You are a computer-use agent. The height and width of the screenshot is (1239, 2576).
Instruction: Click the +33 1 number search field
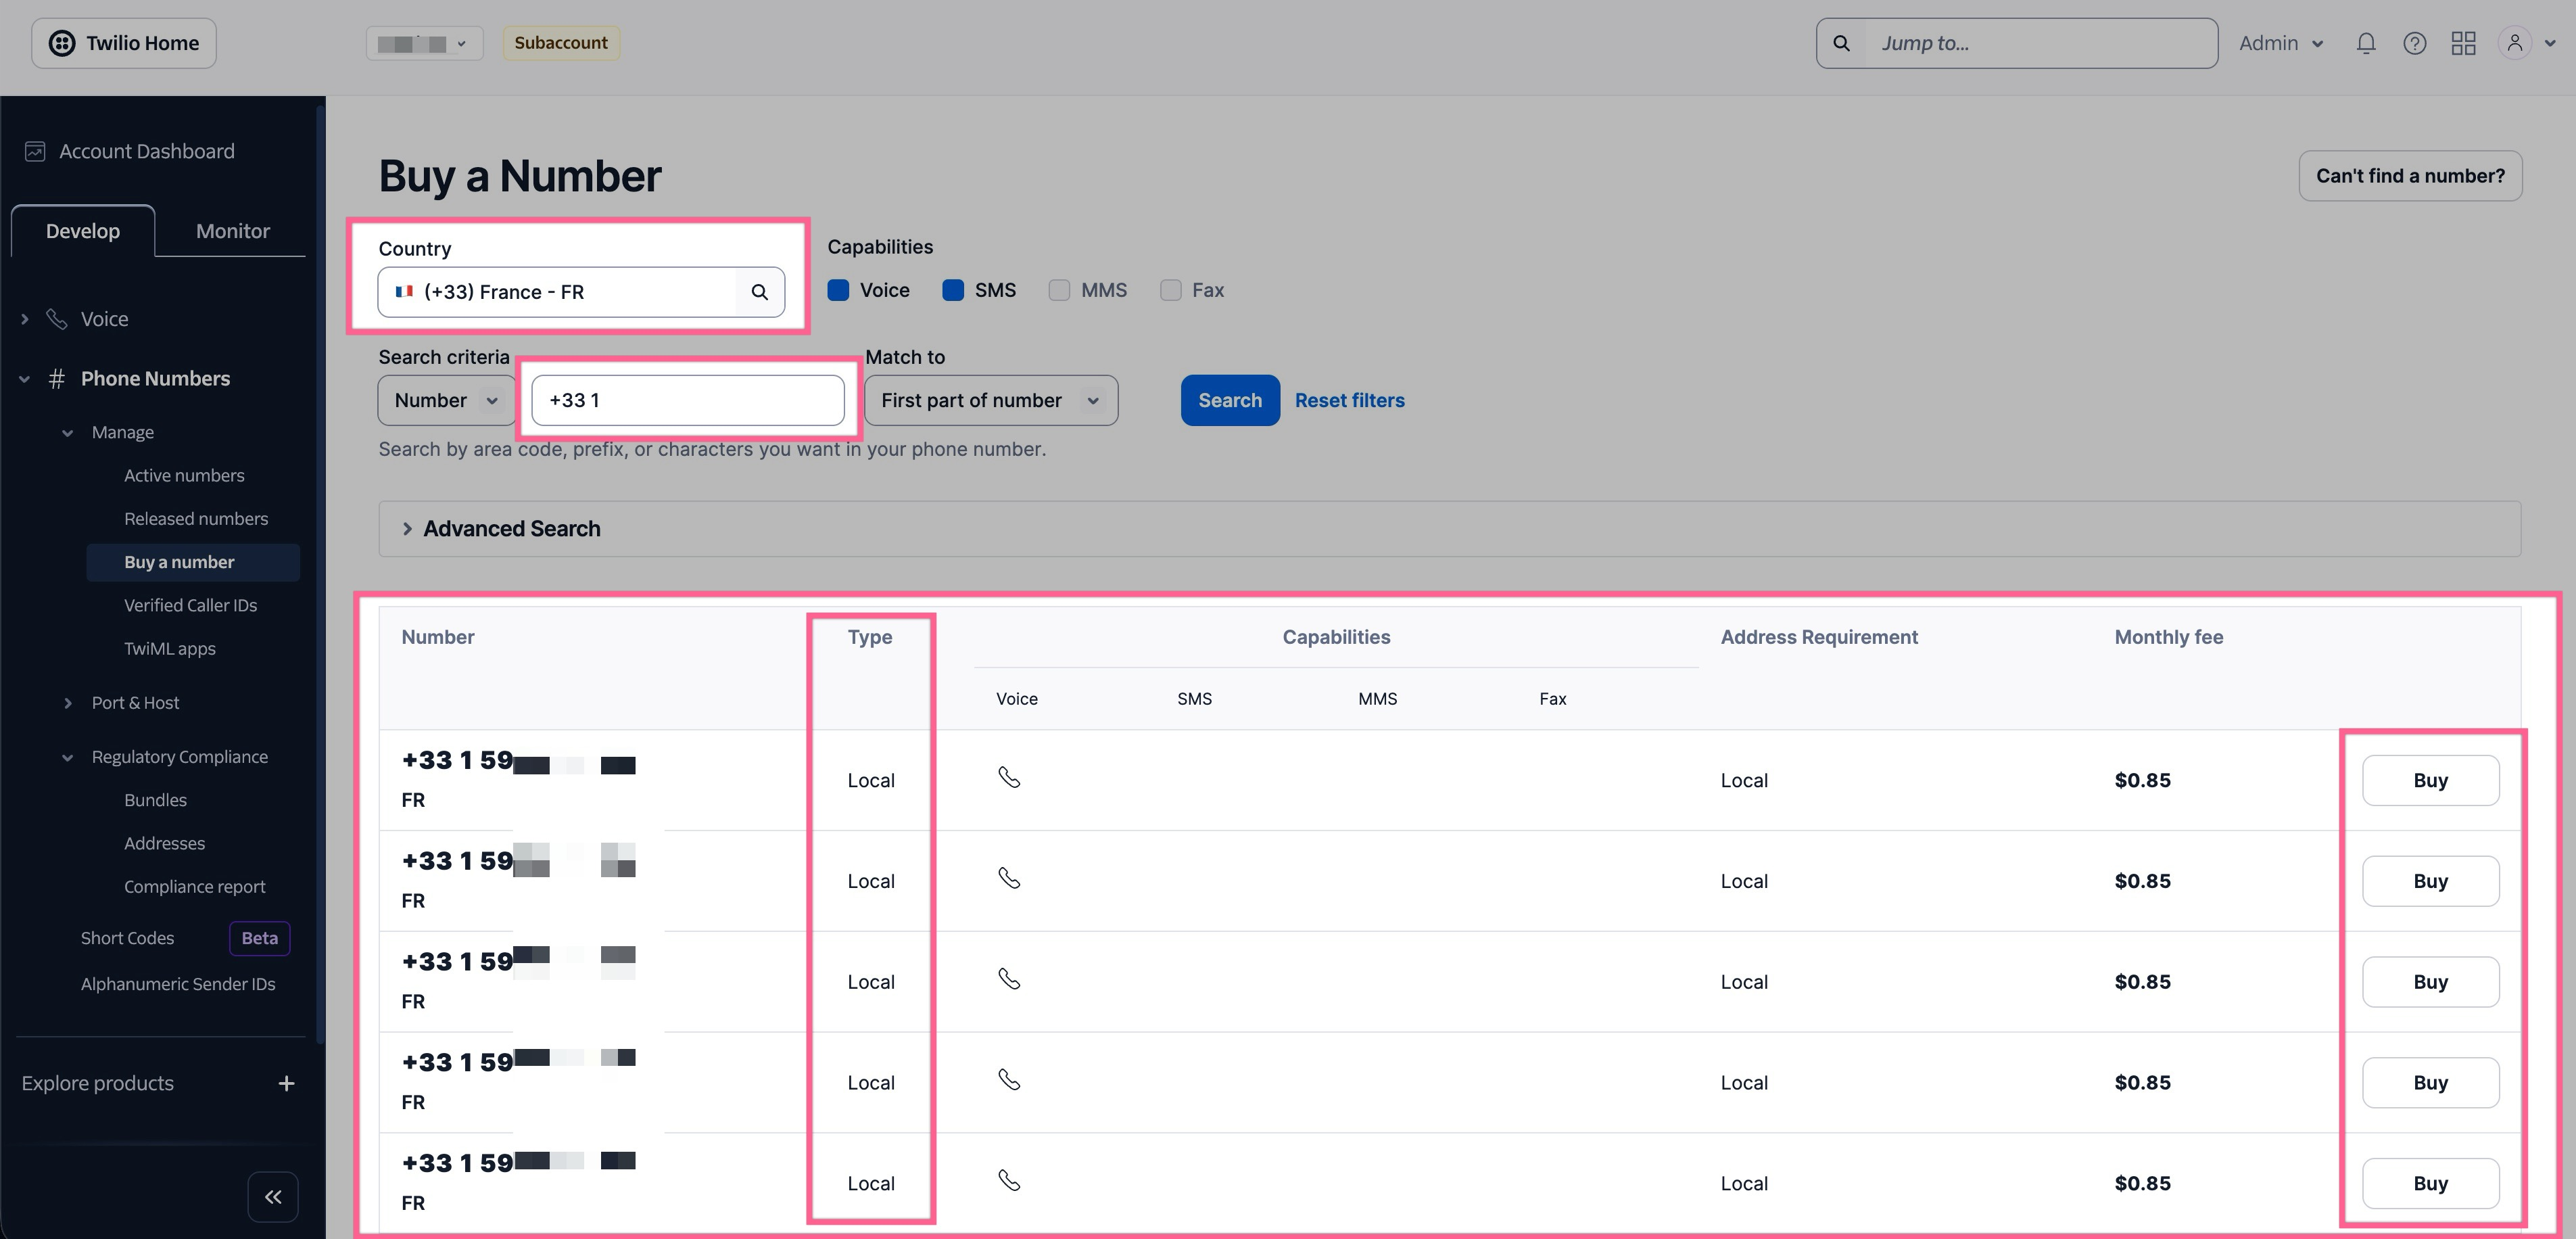coord(688,400)
